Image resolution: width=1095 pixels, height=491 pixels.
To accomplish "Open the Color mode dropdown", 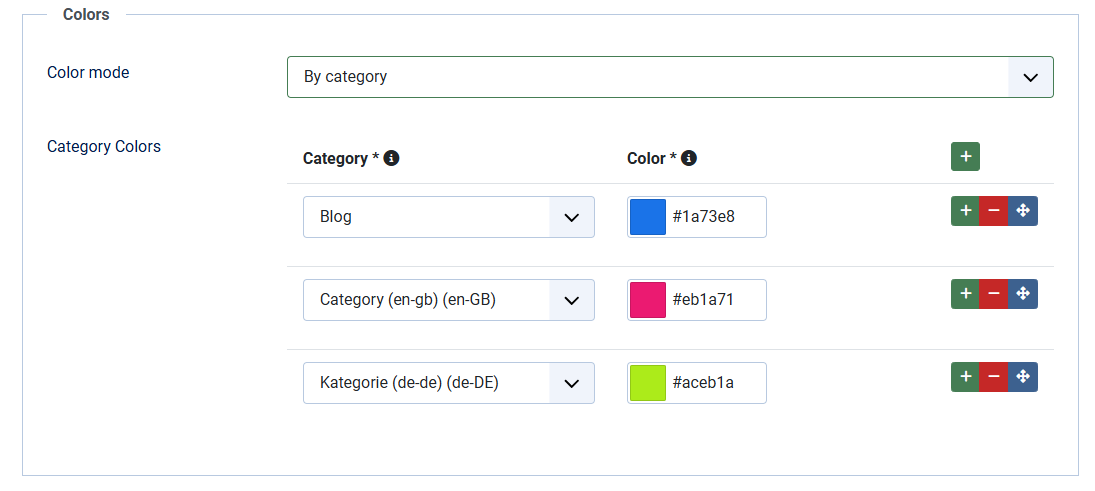I will 669,77.
